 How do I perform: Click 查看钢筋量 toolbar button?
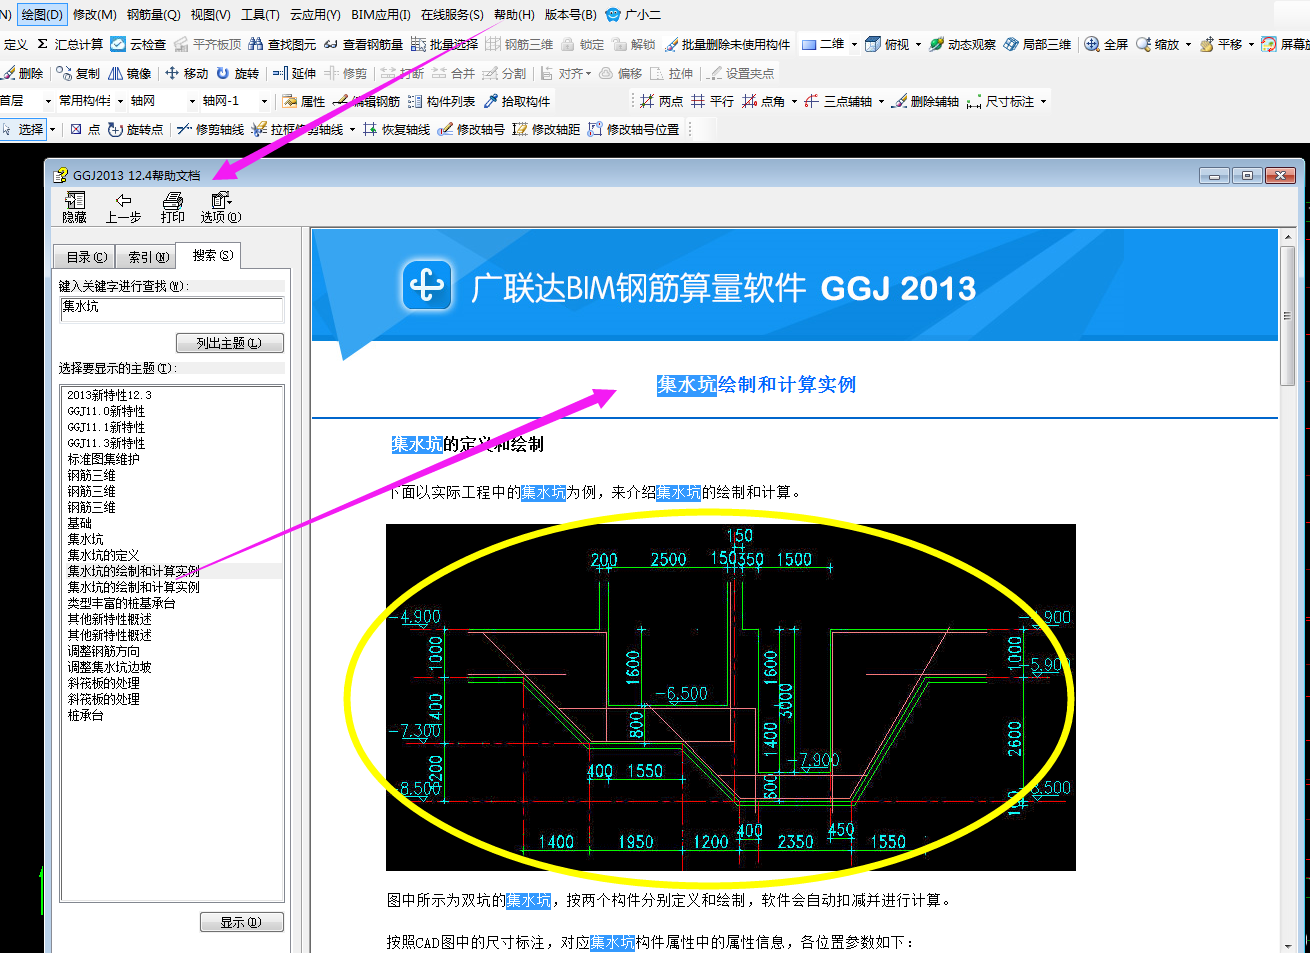(363, 44)
